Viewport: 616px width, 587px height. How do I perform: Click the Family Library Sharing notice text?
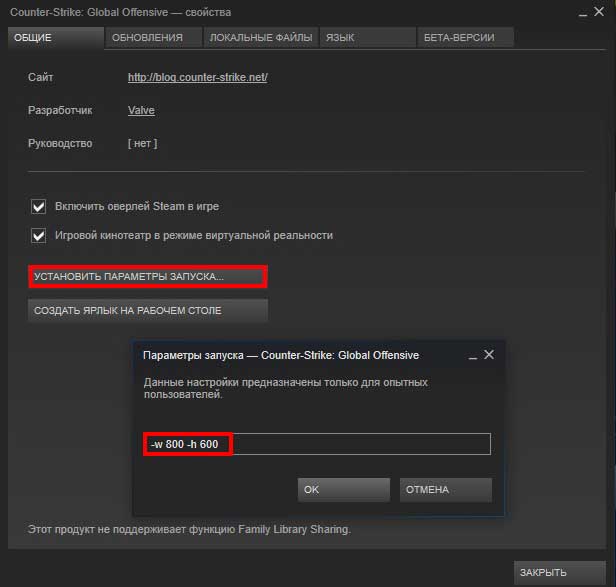point(189,529)
